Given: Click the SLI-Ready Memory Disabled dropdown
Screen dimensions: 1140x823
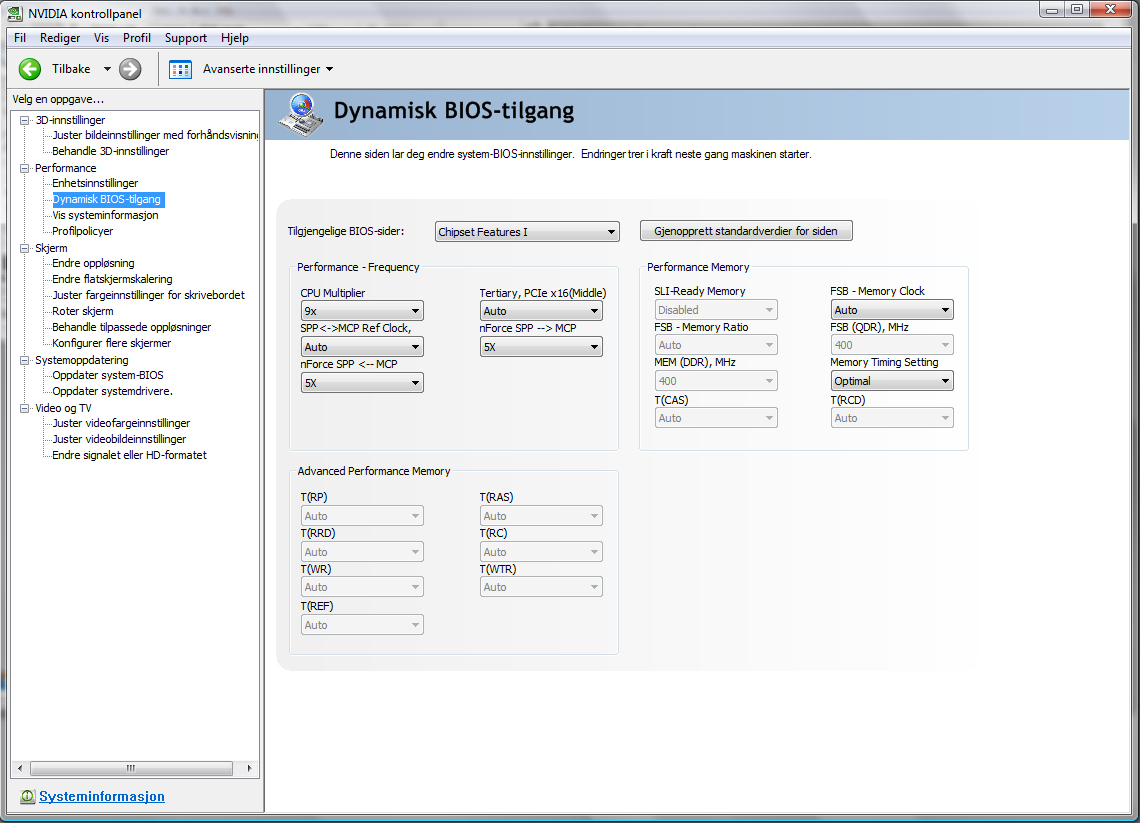Looking at the screenshot, I should coord(716,310).
